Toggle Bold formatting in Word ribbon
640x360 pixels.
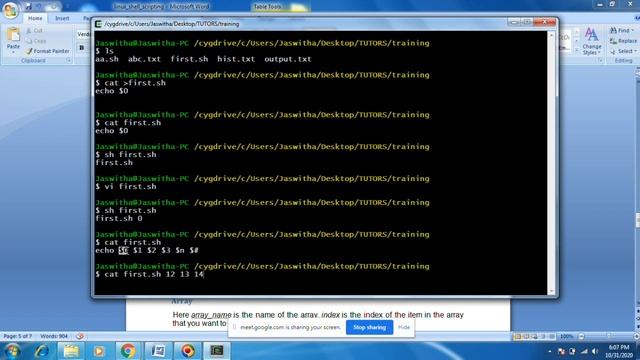tap(82, 48)
